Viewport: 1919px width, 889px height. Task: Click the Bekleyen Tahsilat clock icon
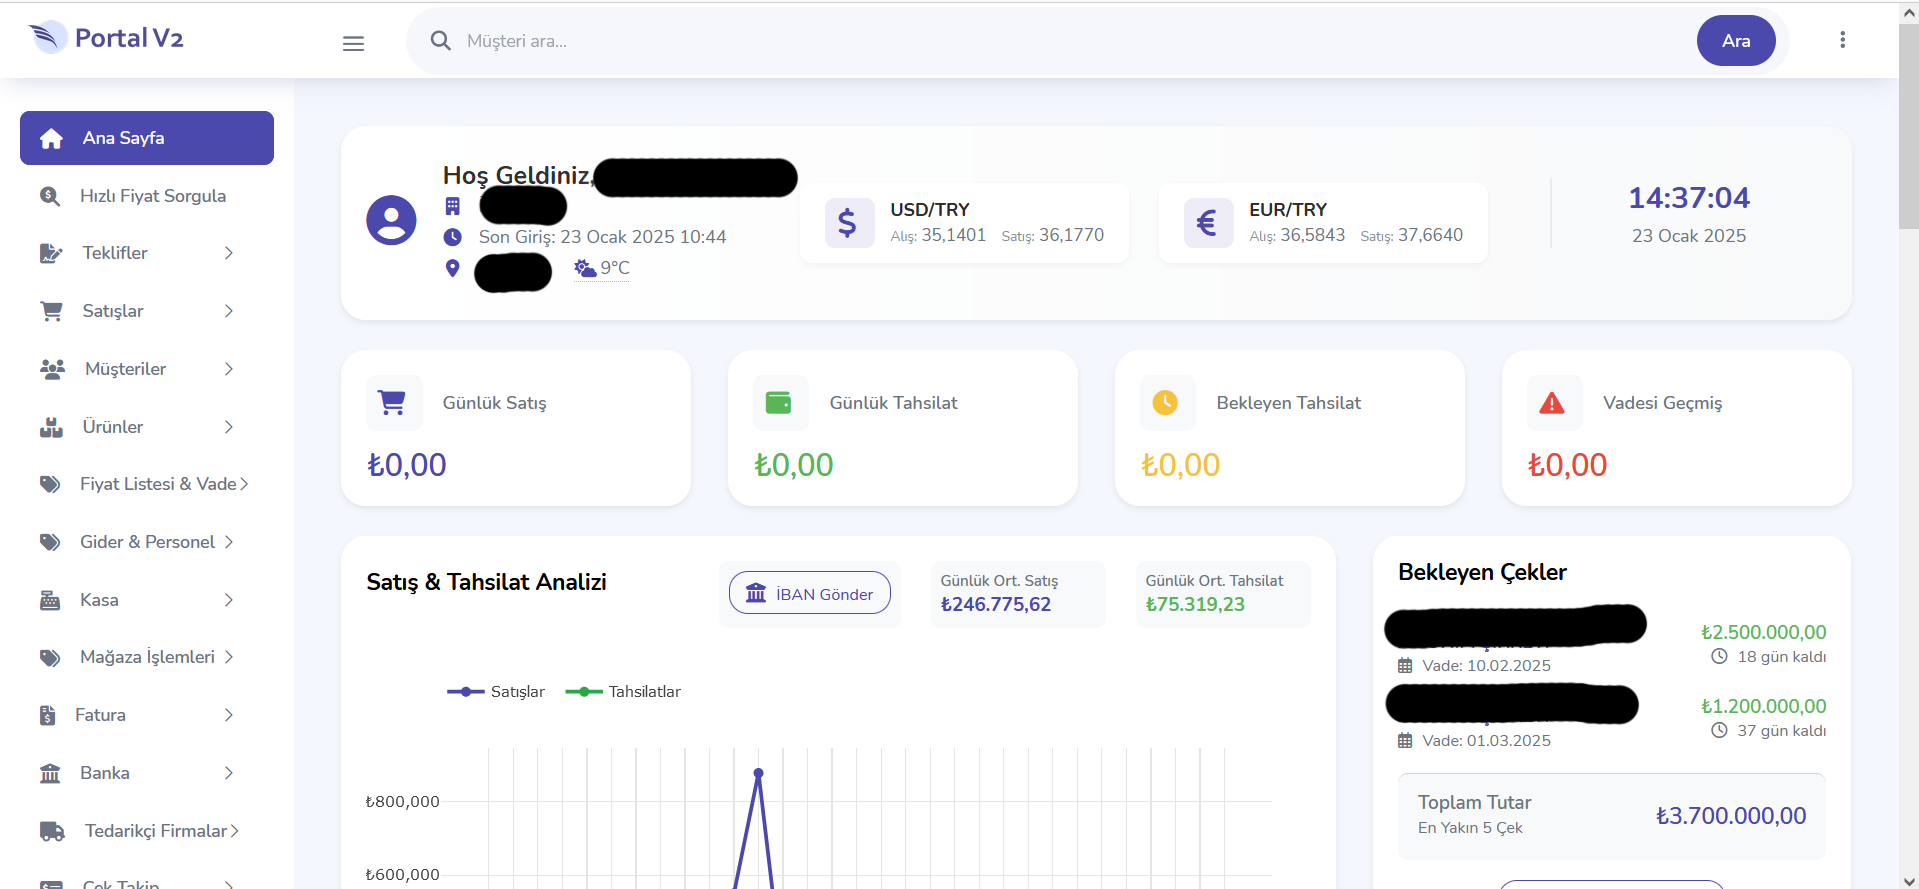(1166, 403)
